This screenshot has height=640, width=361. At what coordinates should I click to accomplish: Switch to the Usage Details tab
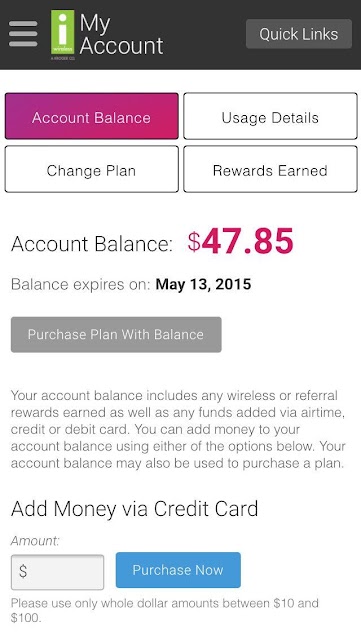(270, 116)
